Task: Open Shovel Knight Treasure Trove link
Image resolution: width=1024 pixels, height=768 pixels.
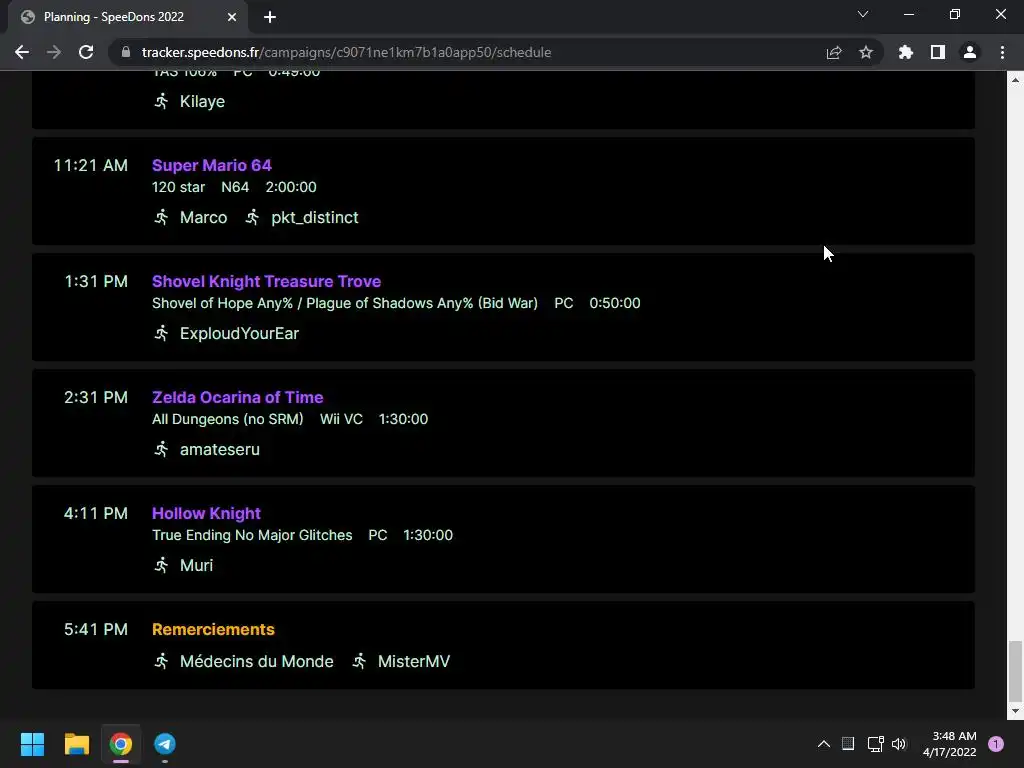Action: [266, 281]
